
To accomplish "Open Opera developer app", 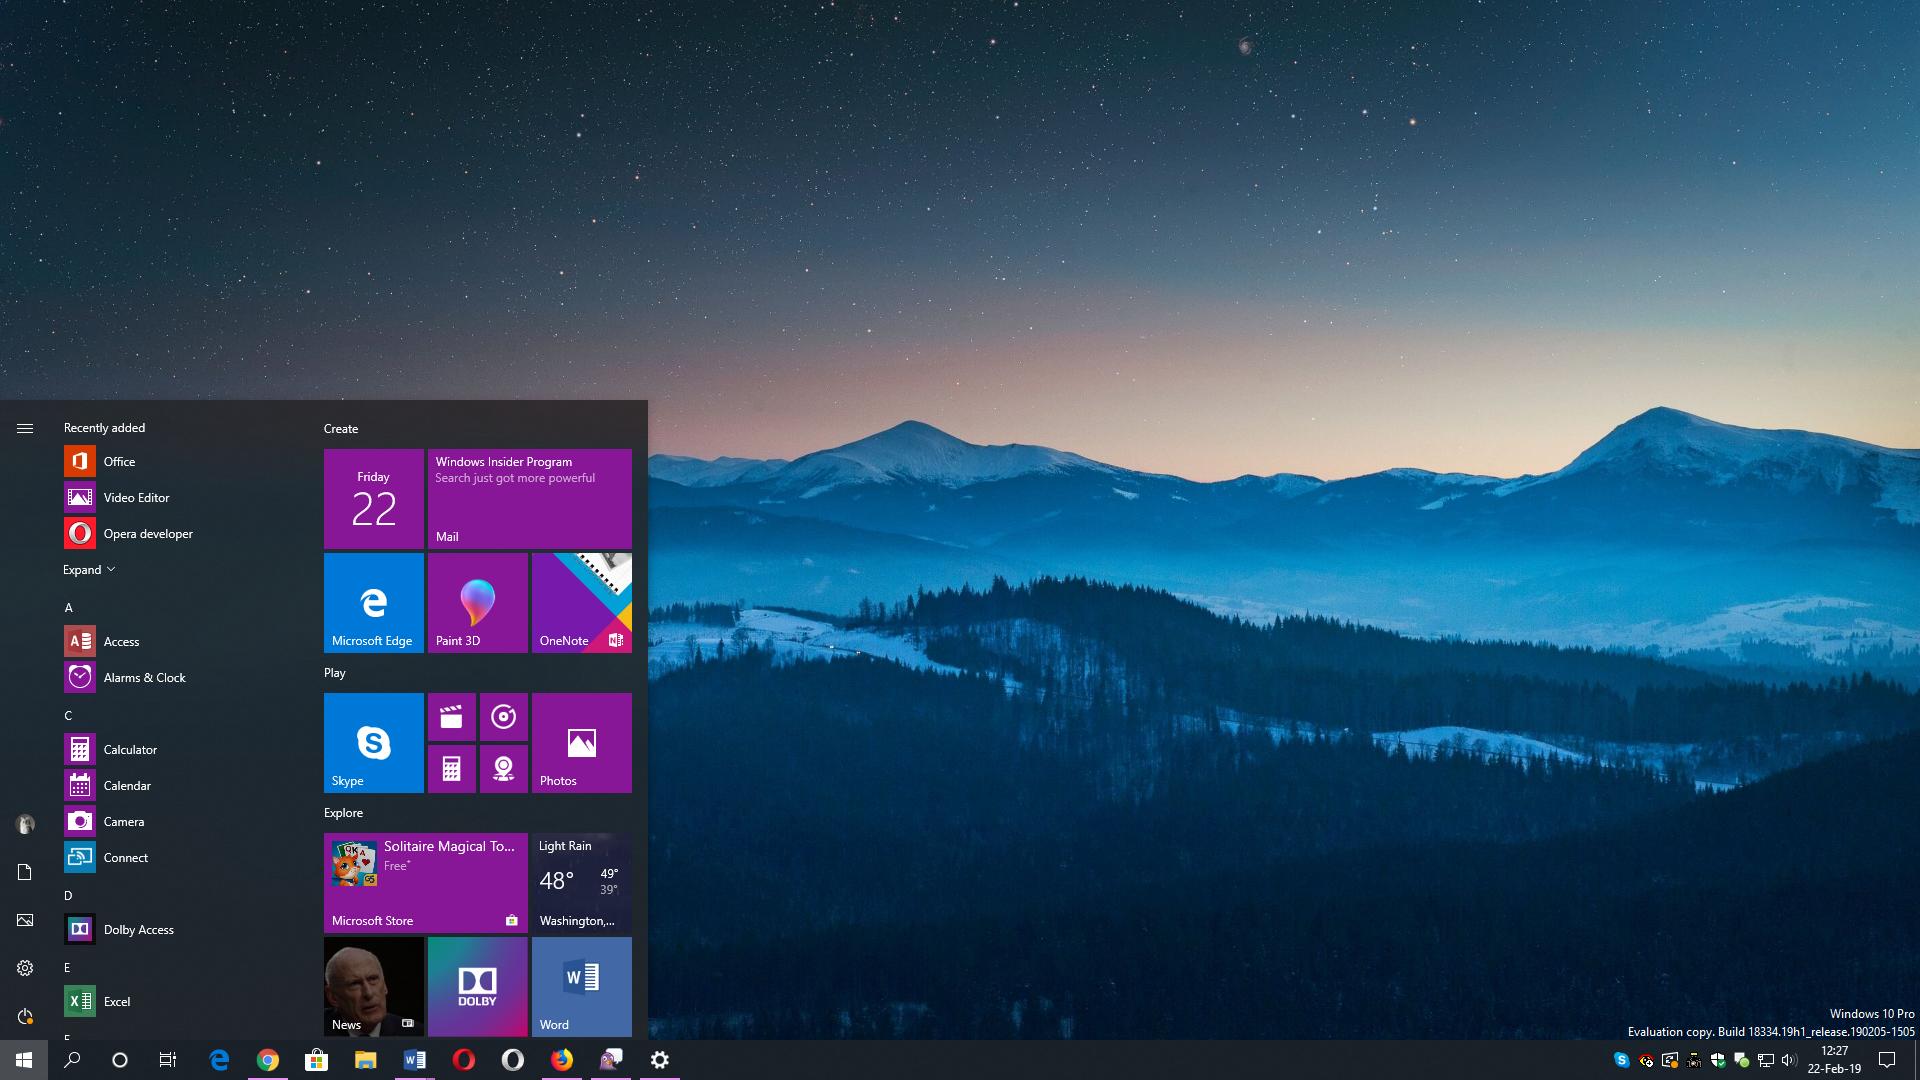I will coord(148,533).
